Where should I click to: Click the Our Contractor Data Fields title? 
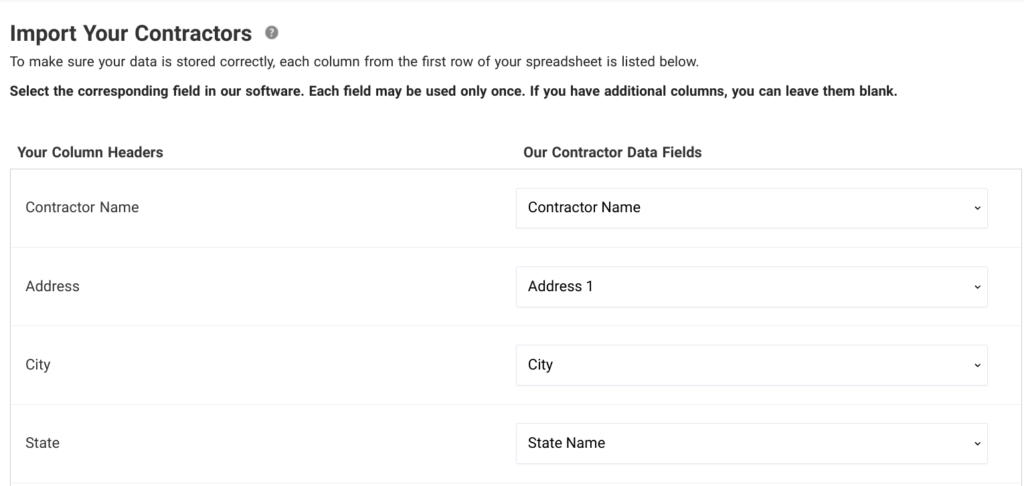pyautogui.click(x=612, y=153)
